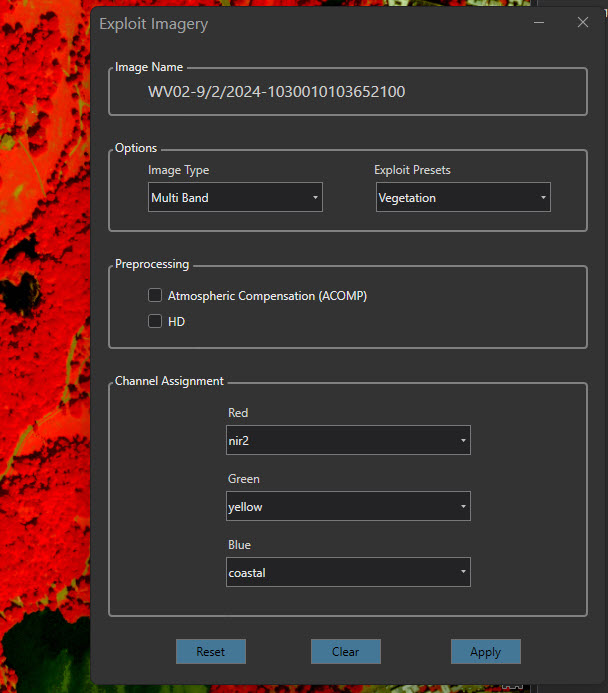The height and width of the screenshot is (693, 608).
Task: Click the Clear button
Action: (346, 651)
